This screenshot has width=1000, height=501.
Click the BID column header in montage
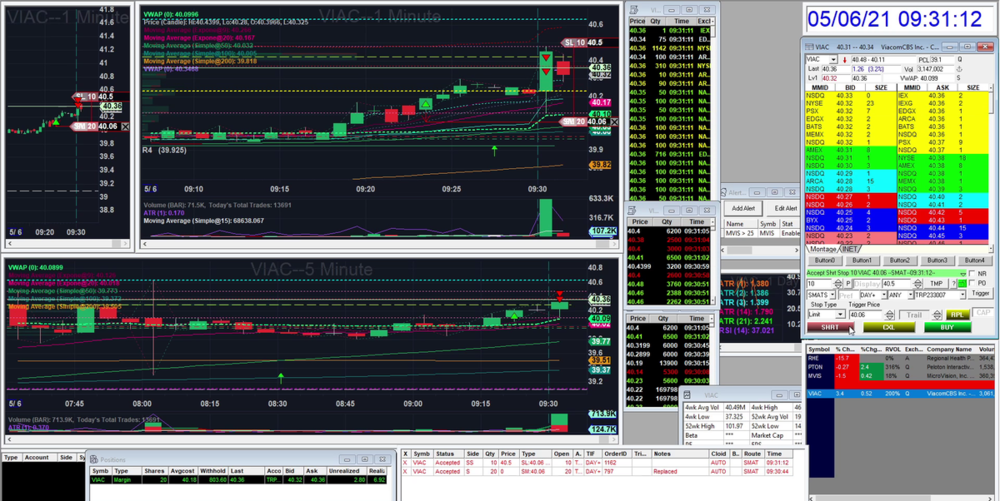[x=850, y=87]
